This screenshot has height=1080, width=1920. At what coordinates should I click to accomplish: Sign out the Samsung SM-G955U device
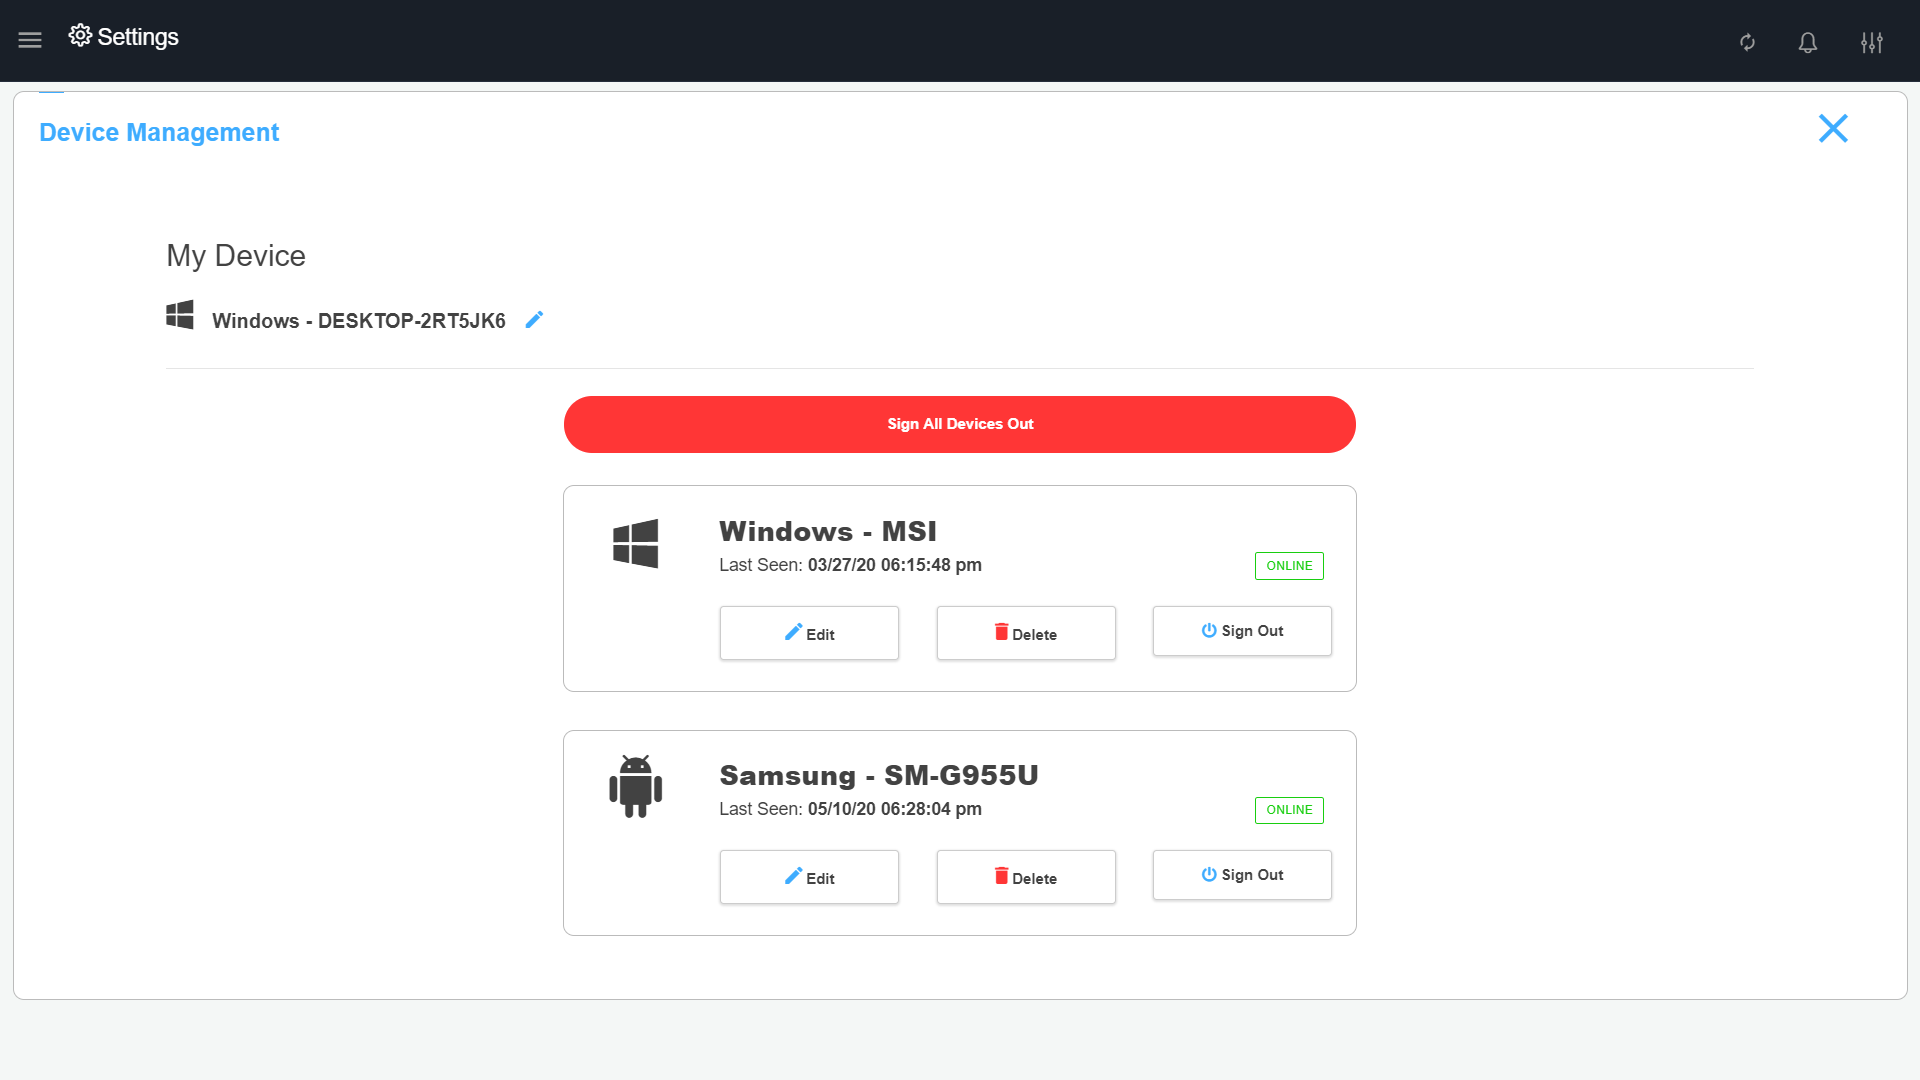(x=1241, y=875)
